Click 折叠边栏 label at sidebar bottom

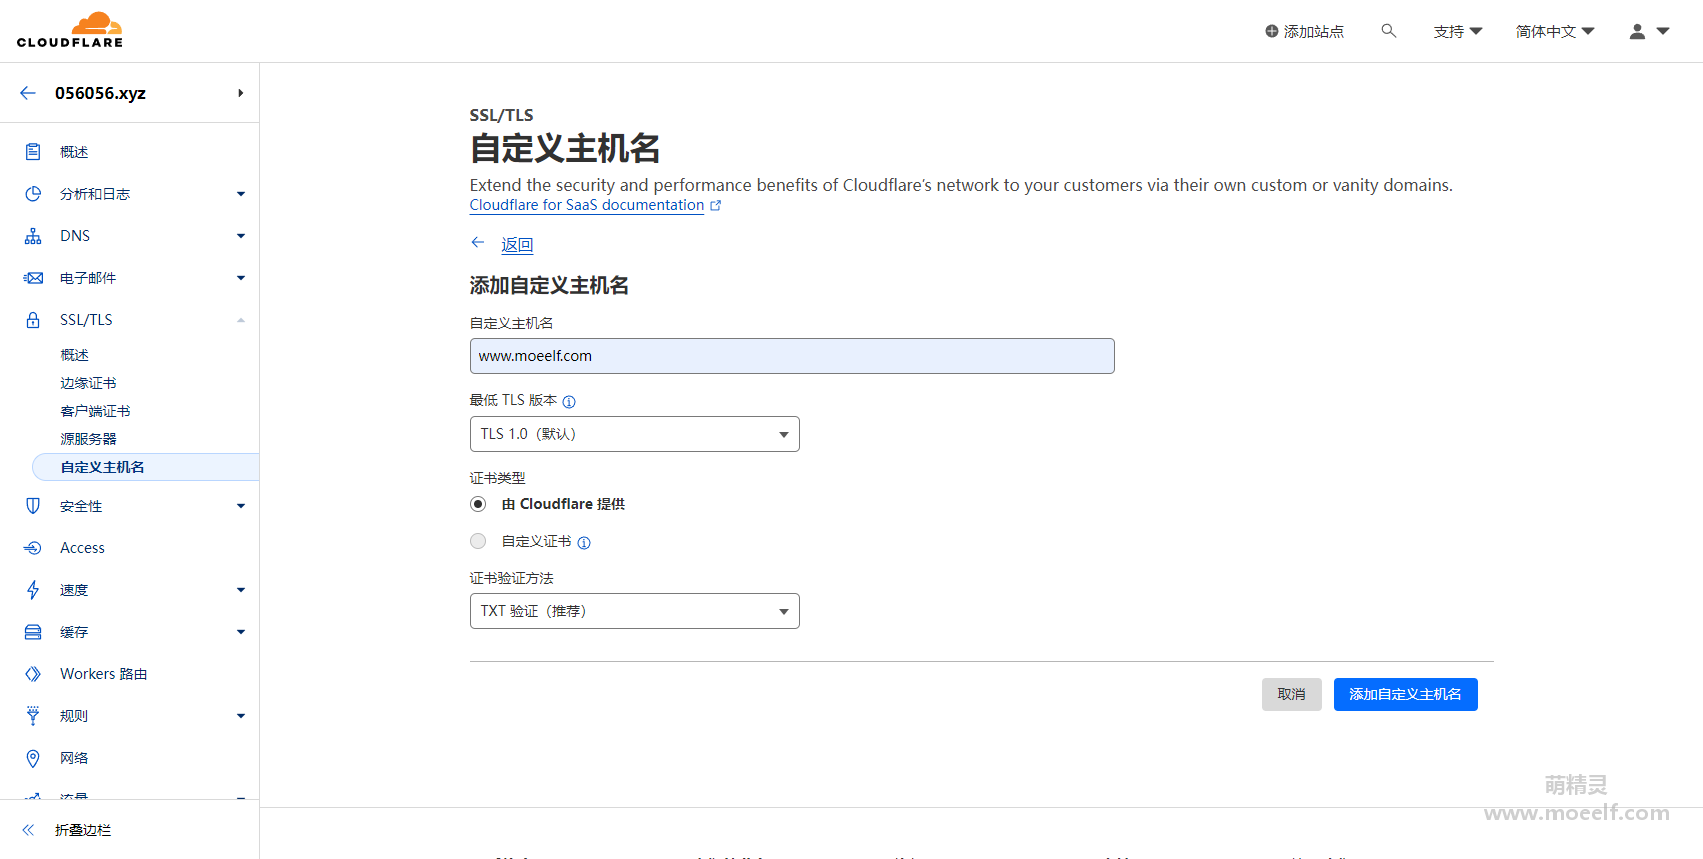[83, 830]
